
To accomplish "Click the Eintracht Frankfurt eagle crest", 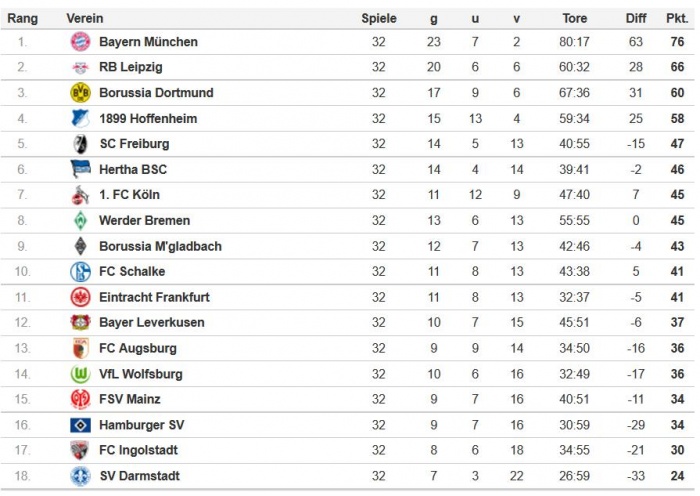I will click(80, 297).
